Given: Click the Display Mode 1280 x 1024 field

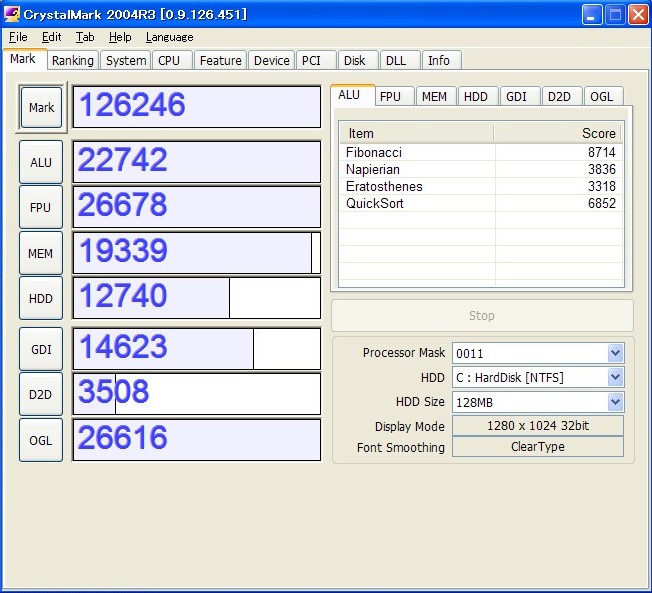Looking at the screenshot, I should (538, 426).
